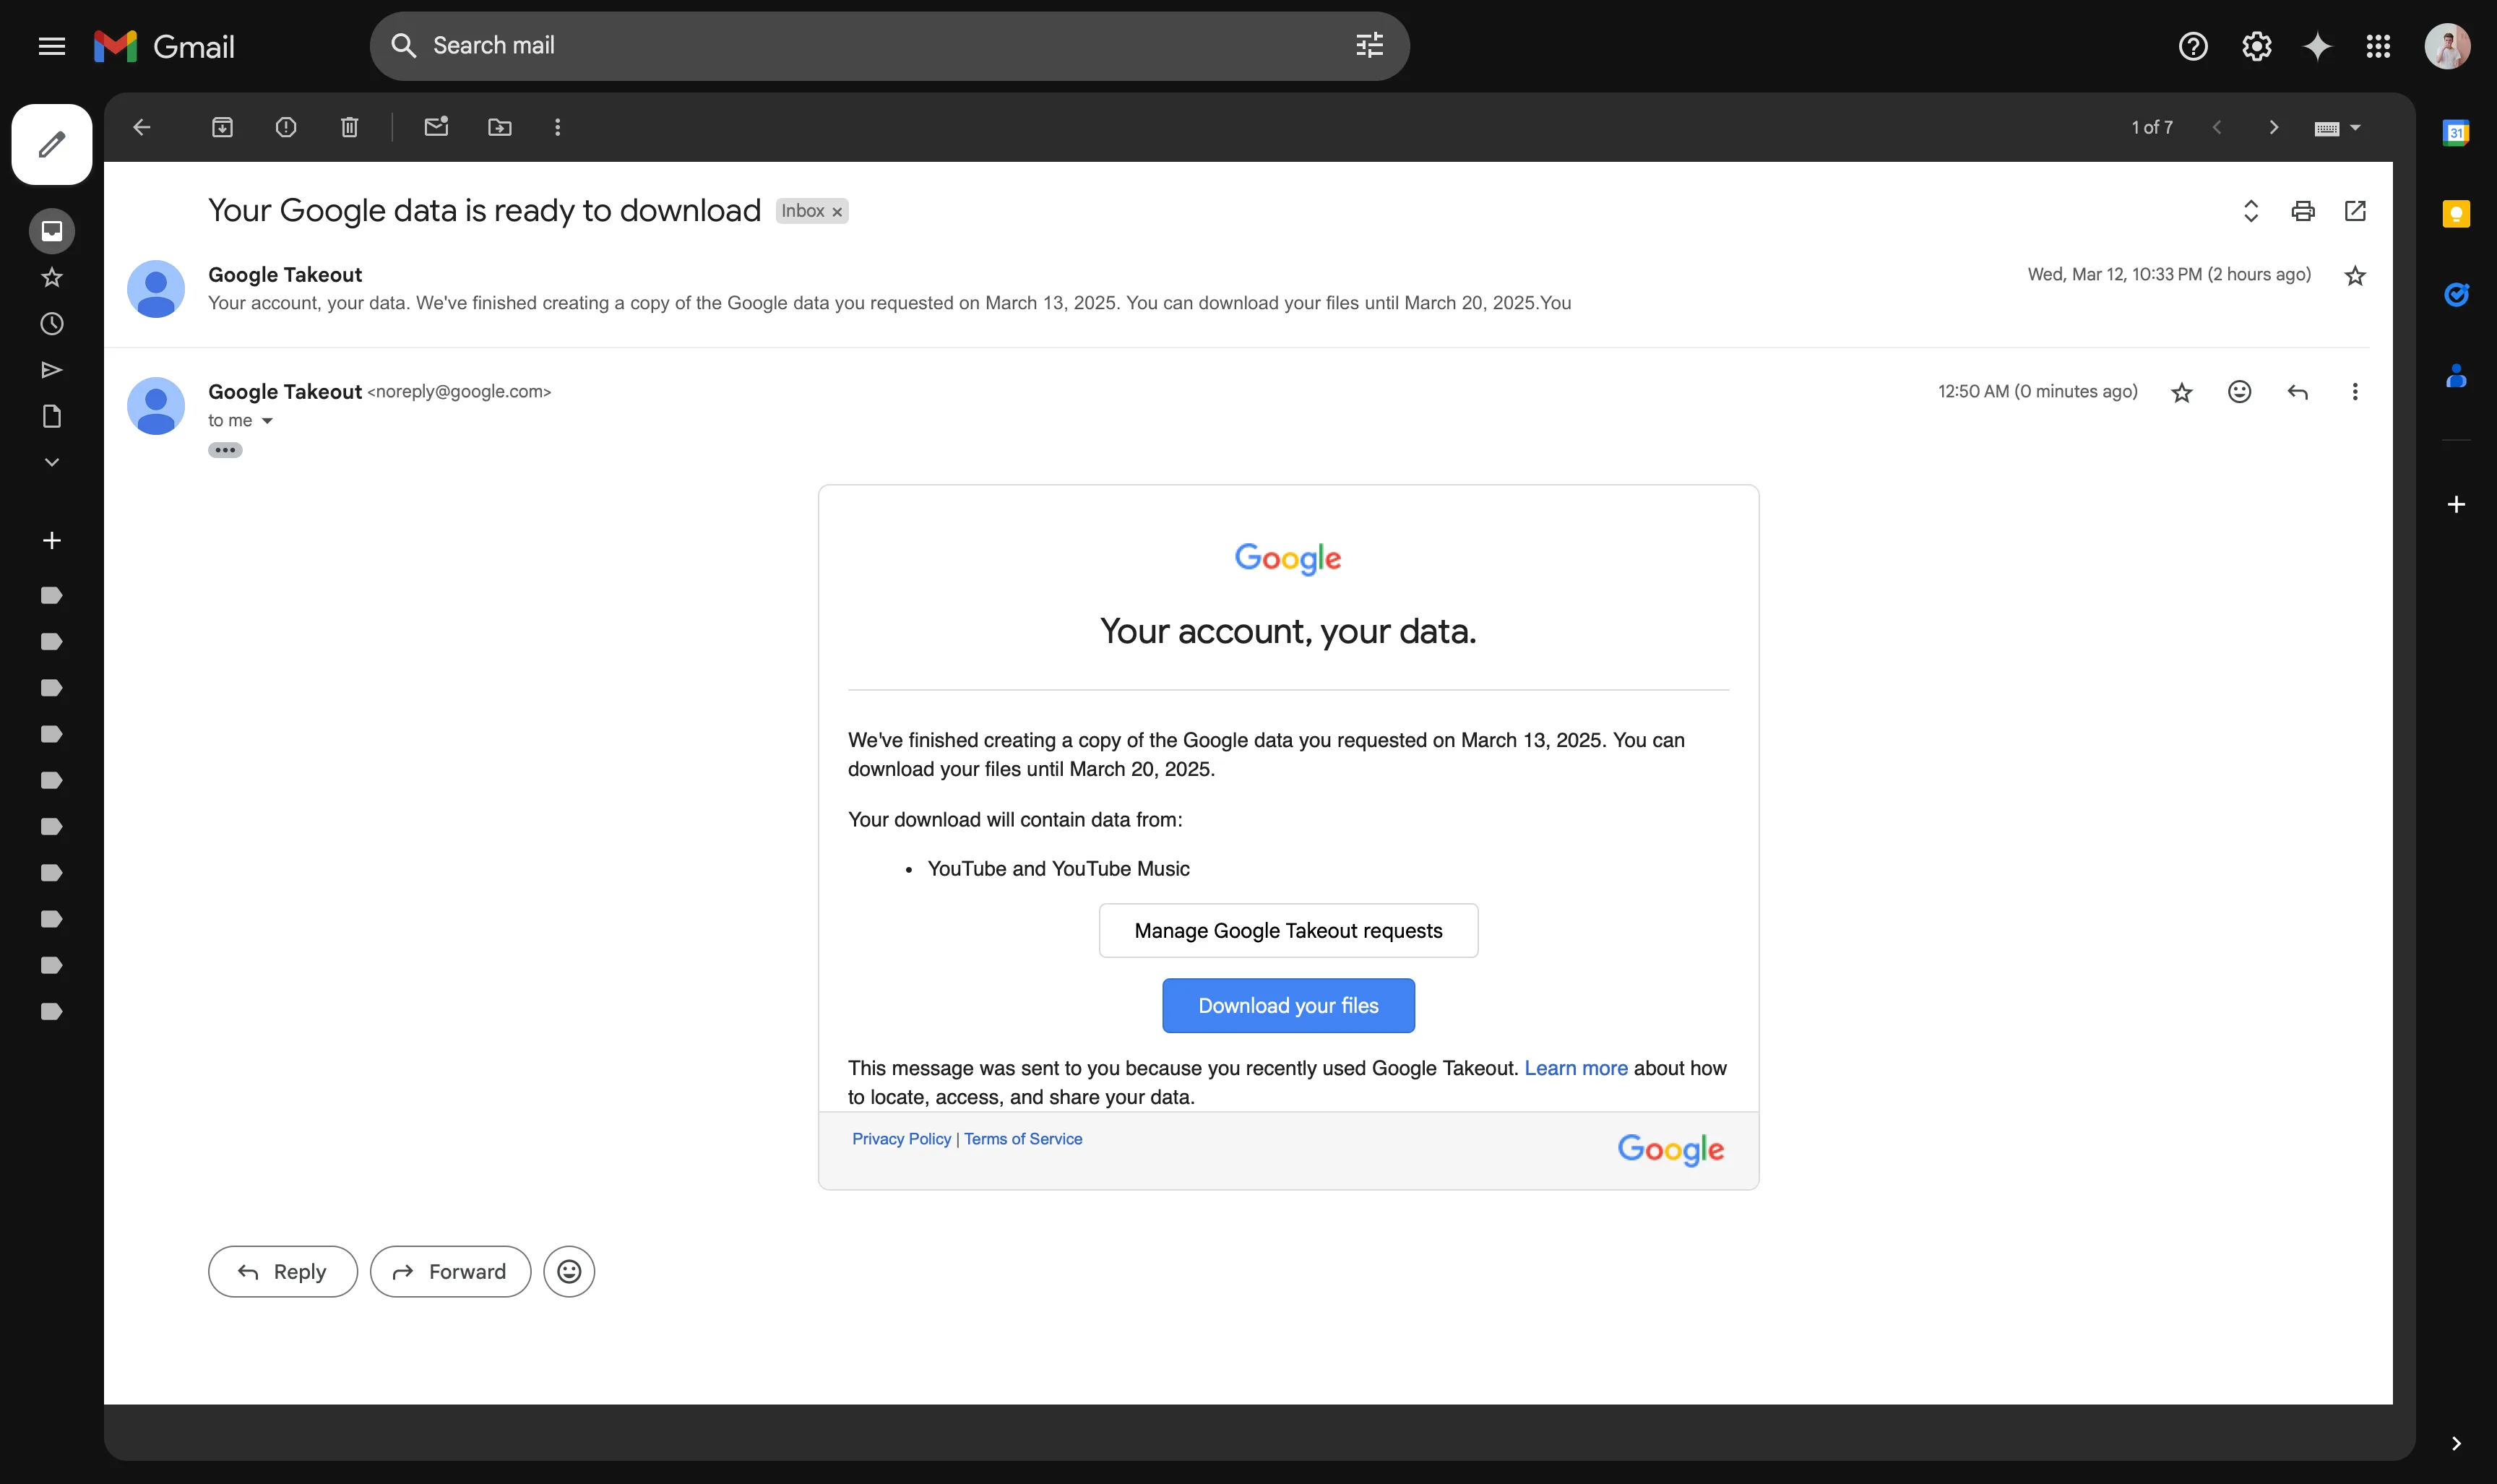Image resolution: width=2497 pixels, height=1484 pixels.
Task: Reply using the arrow icon in message header
Action: pos(2298,392)
